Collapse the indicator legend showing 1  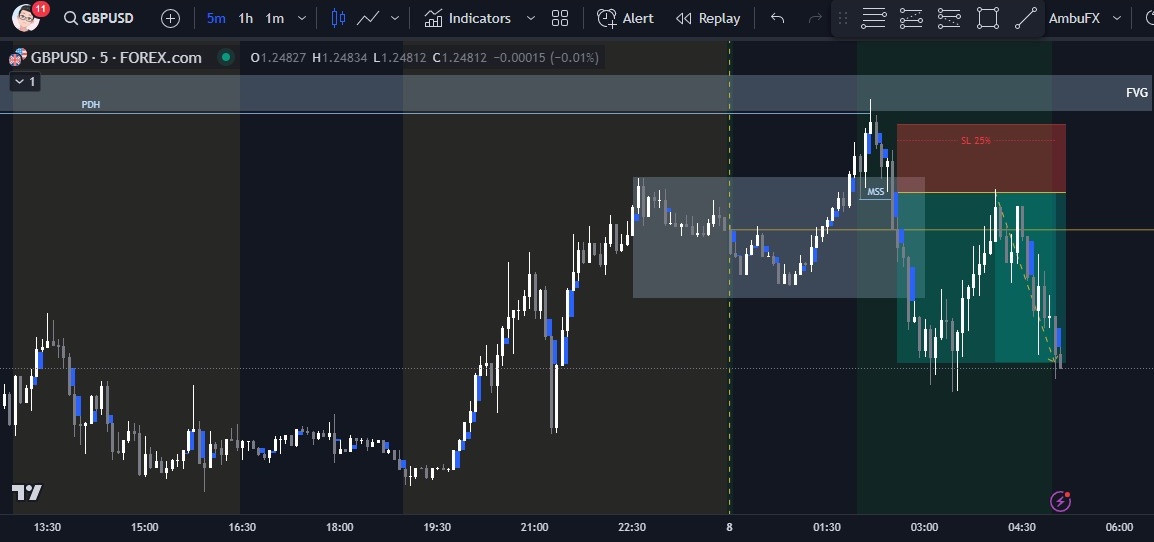25,82
